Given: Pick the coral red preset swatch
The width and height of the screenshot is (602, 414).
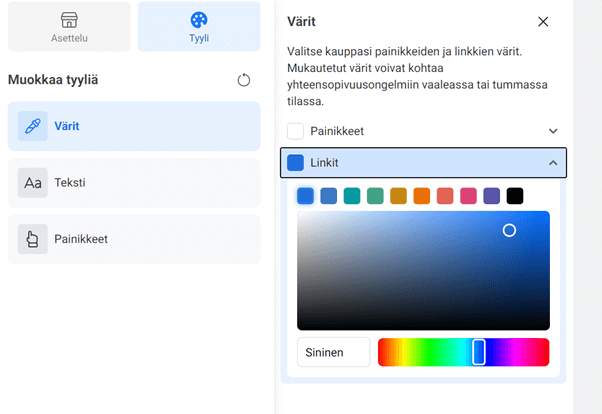Looking at the screenshot, I should click(445, 196).
